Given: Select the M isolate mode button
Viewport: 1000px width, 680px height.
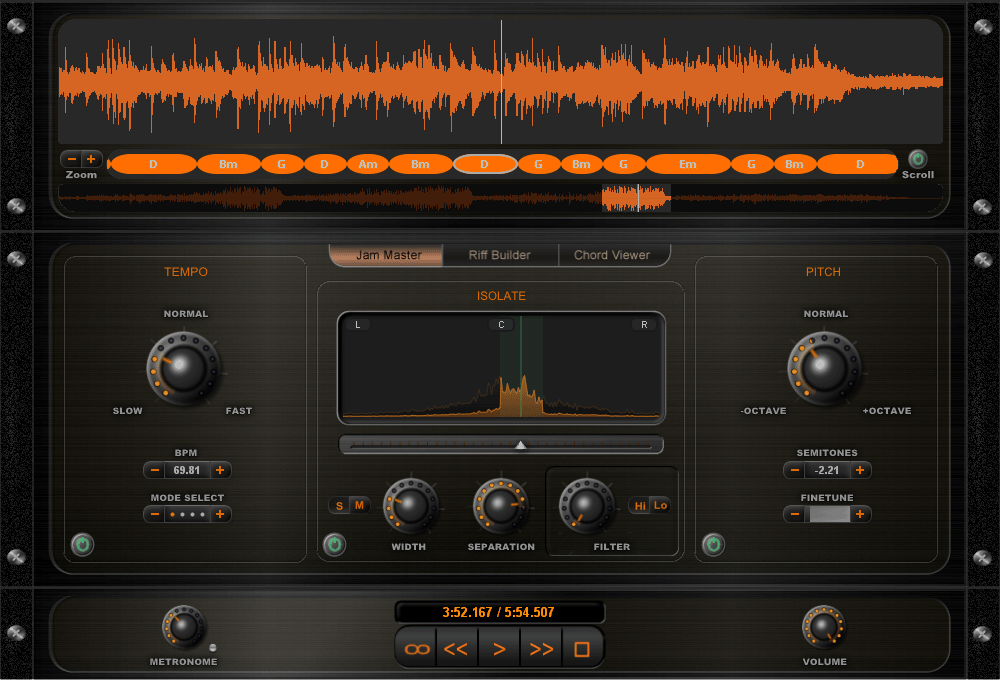Looking at the screenshot, I should [x=360, y=505].
